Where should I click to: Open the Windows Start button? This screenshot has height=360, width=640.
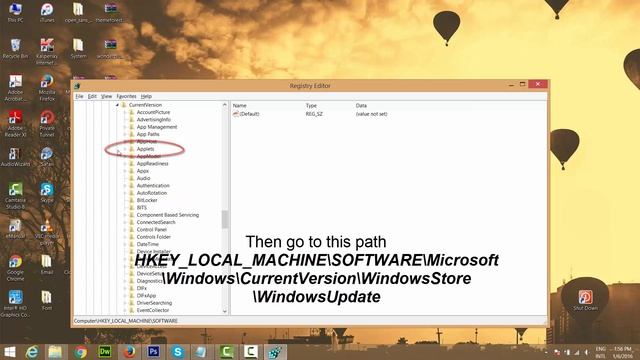click(x=10, y=352)
